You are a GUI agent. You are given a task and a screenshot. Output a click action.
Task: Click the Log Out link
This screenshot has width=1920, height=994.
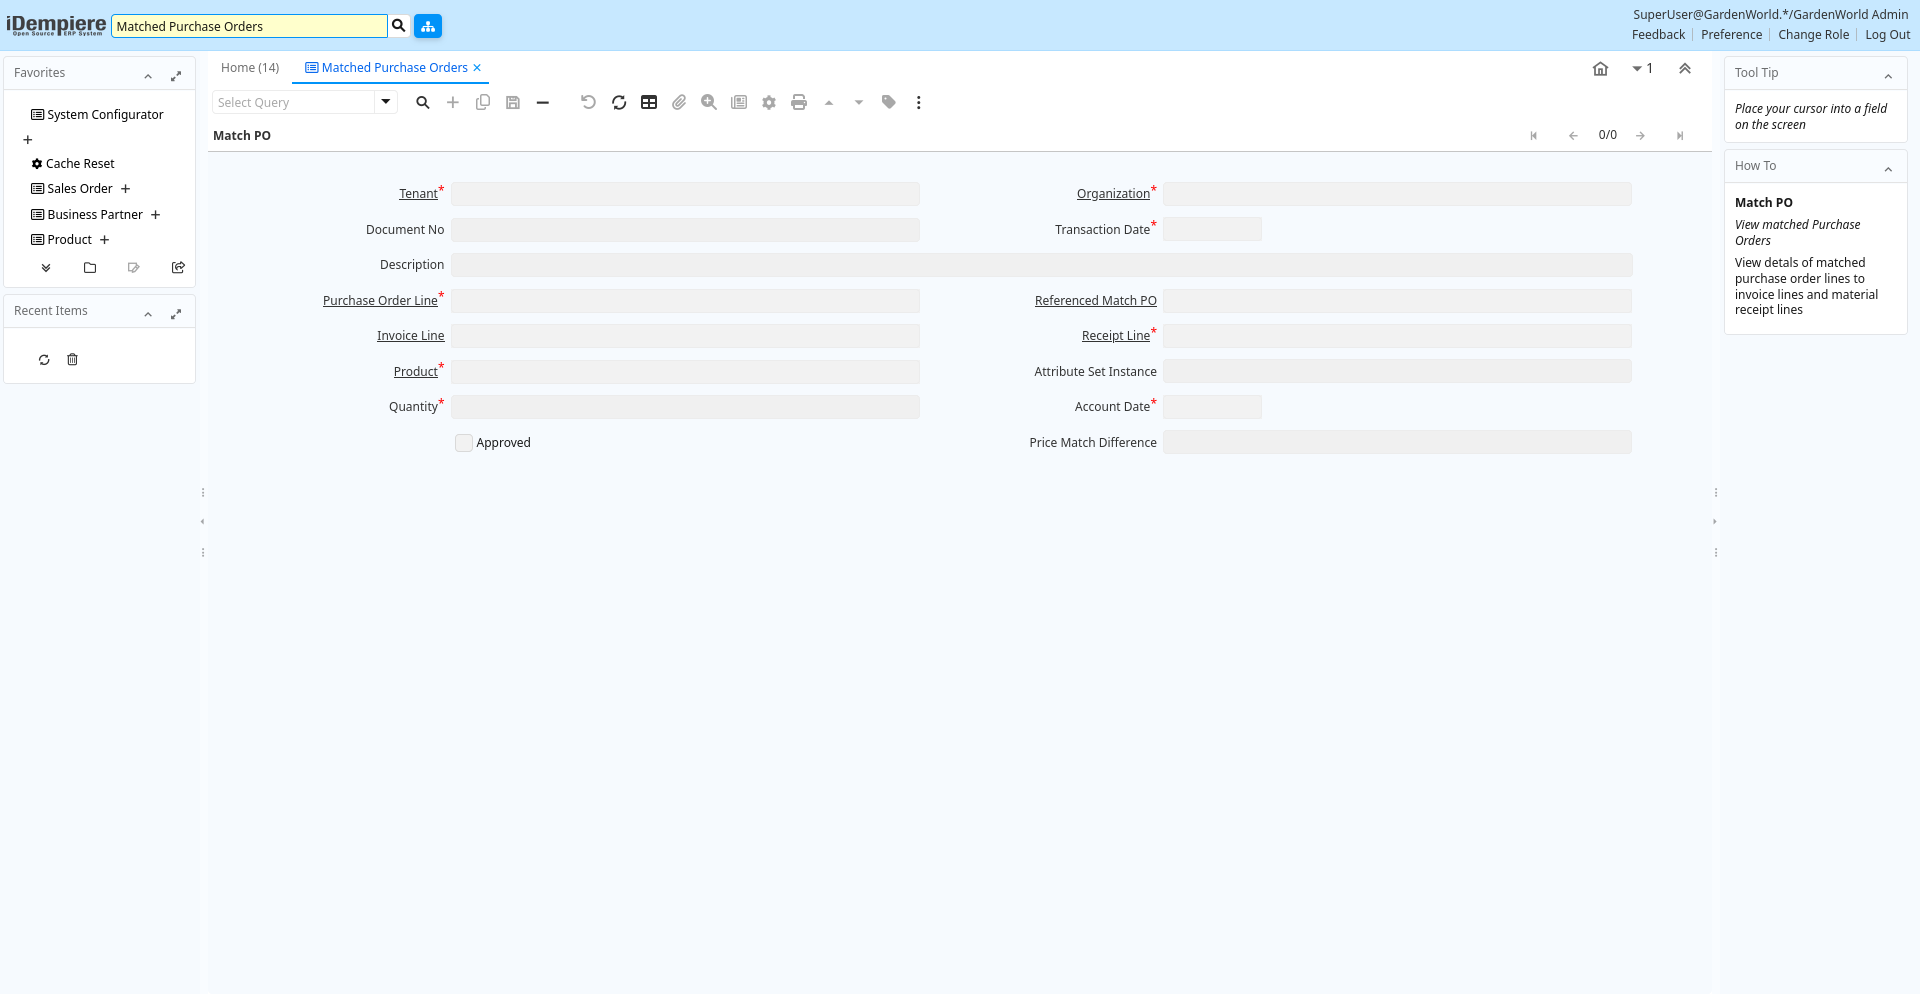coord(1887,35)
